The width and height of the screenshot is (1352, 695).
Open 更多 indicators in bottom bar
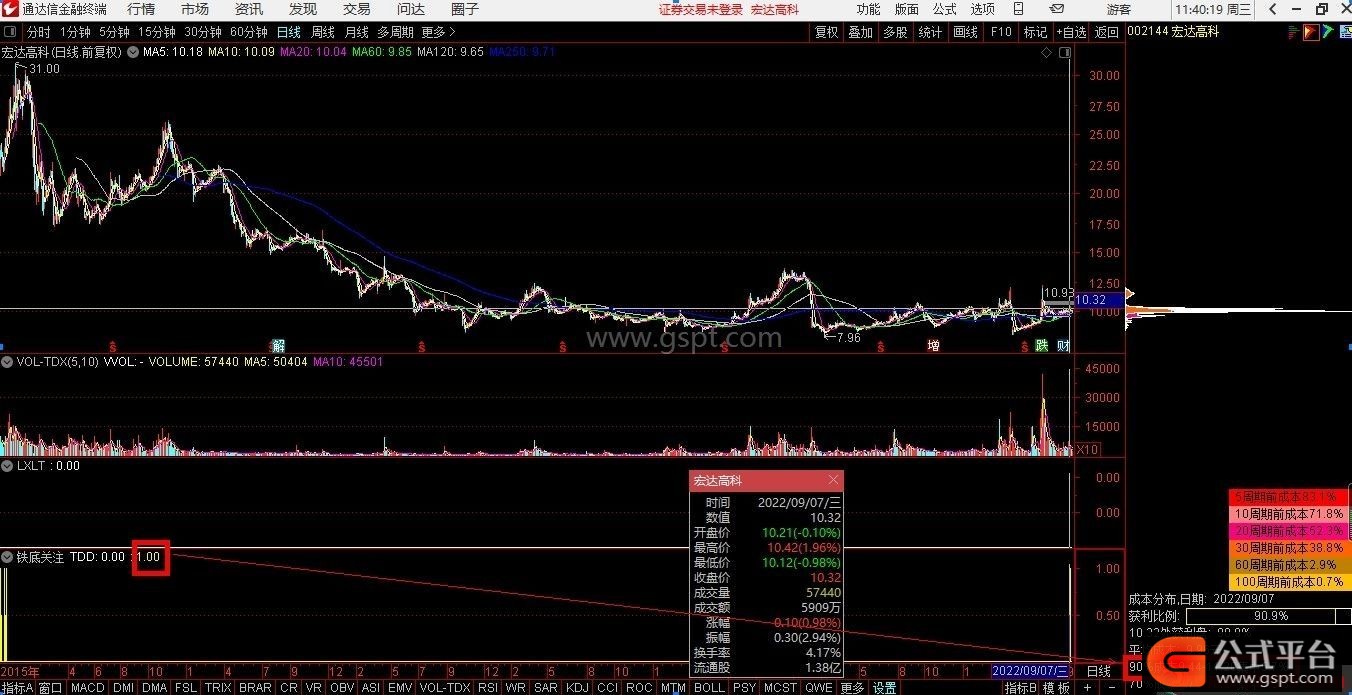click(852, 688)
